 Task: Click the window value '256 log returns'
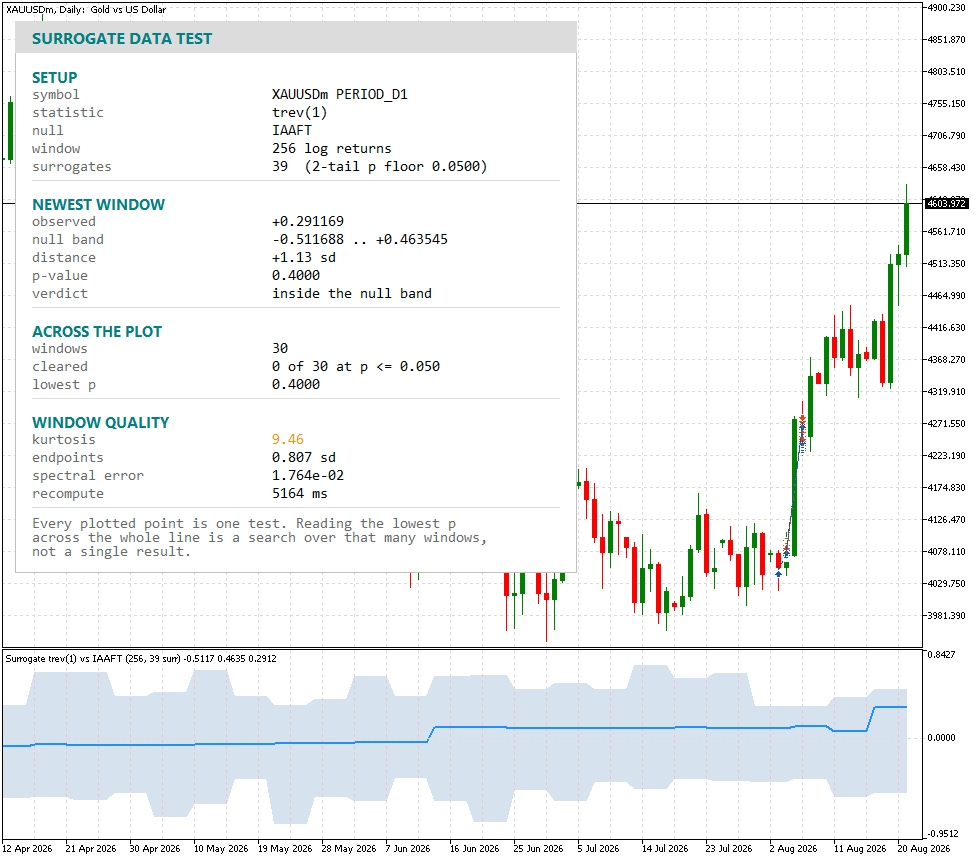[x=331, y=149]
